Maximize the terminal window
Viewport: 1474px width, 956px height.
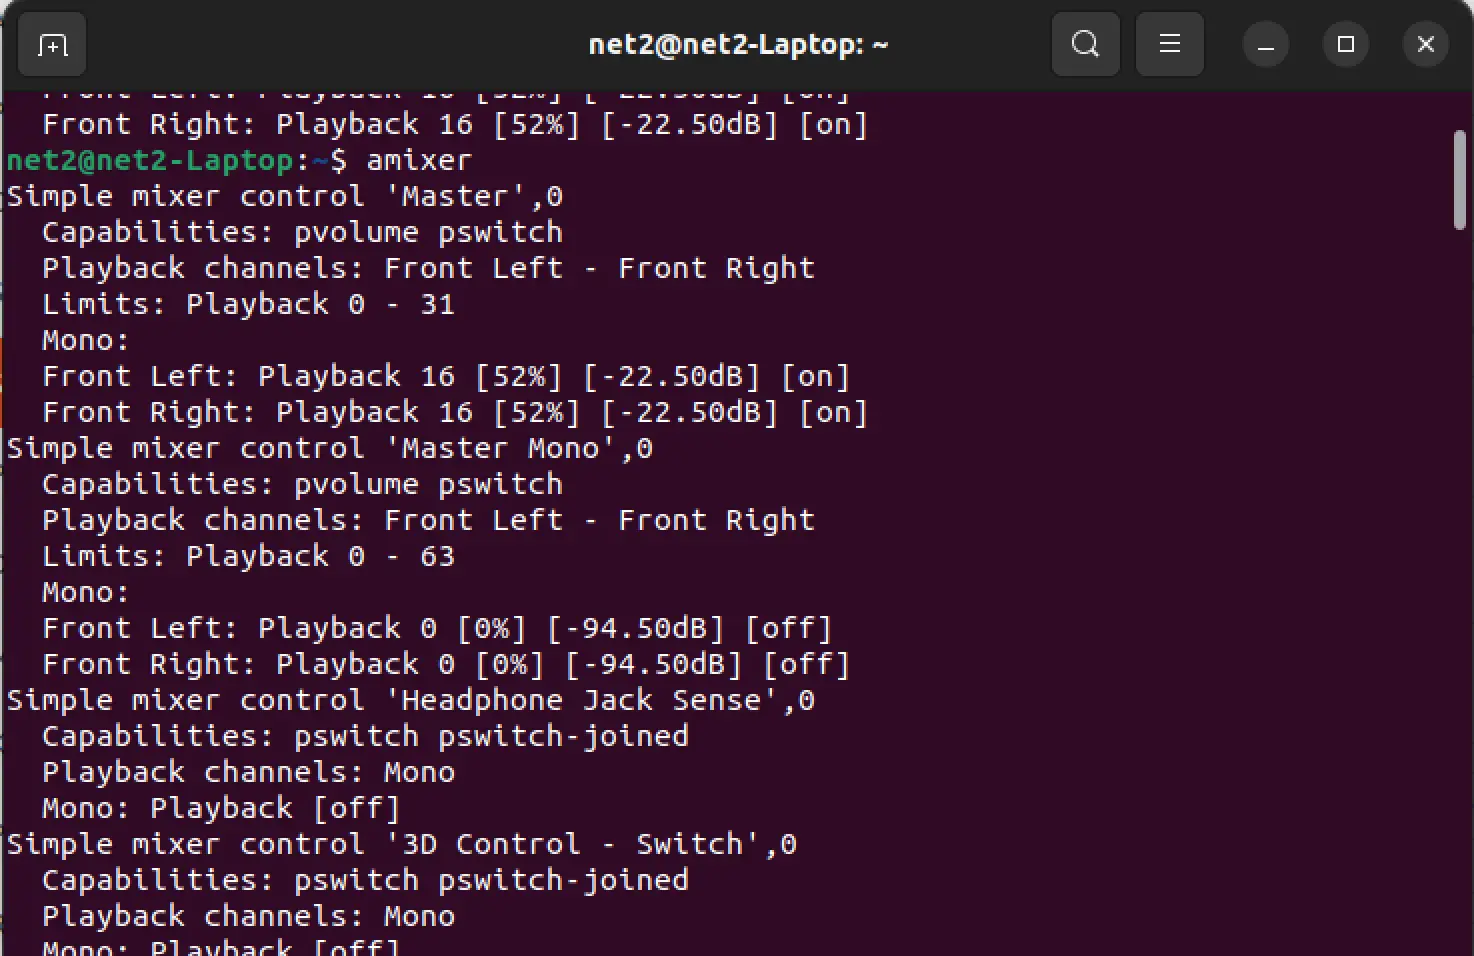click(x=1345, y=45)
